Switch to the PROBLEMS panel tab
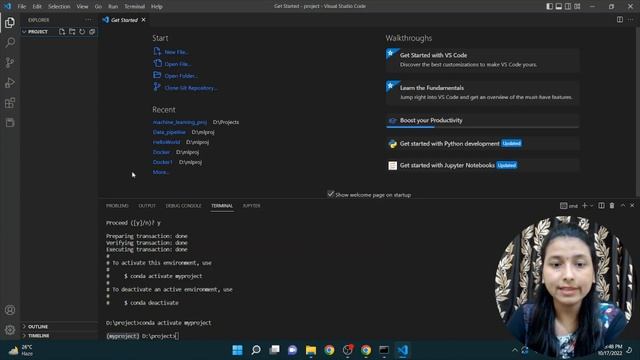The image size is (640, 360). tap(117, 206)
